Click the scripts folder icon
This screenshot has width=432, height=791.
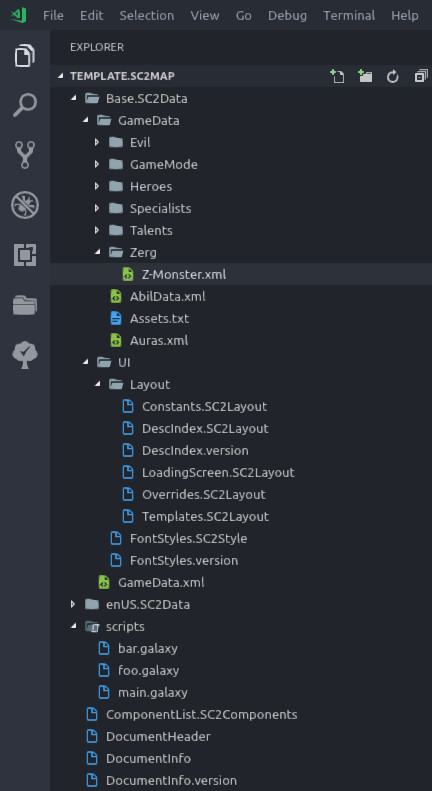click(x=92, y=627)
